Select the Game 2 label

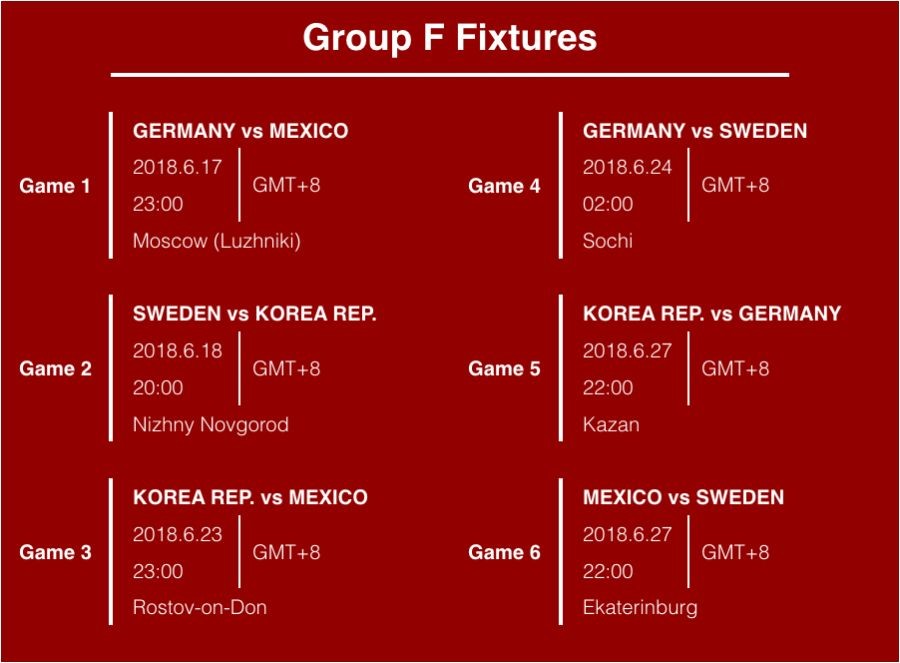[x=55, y=369]
